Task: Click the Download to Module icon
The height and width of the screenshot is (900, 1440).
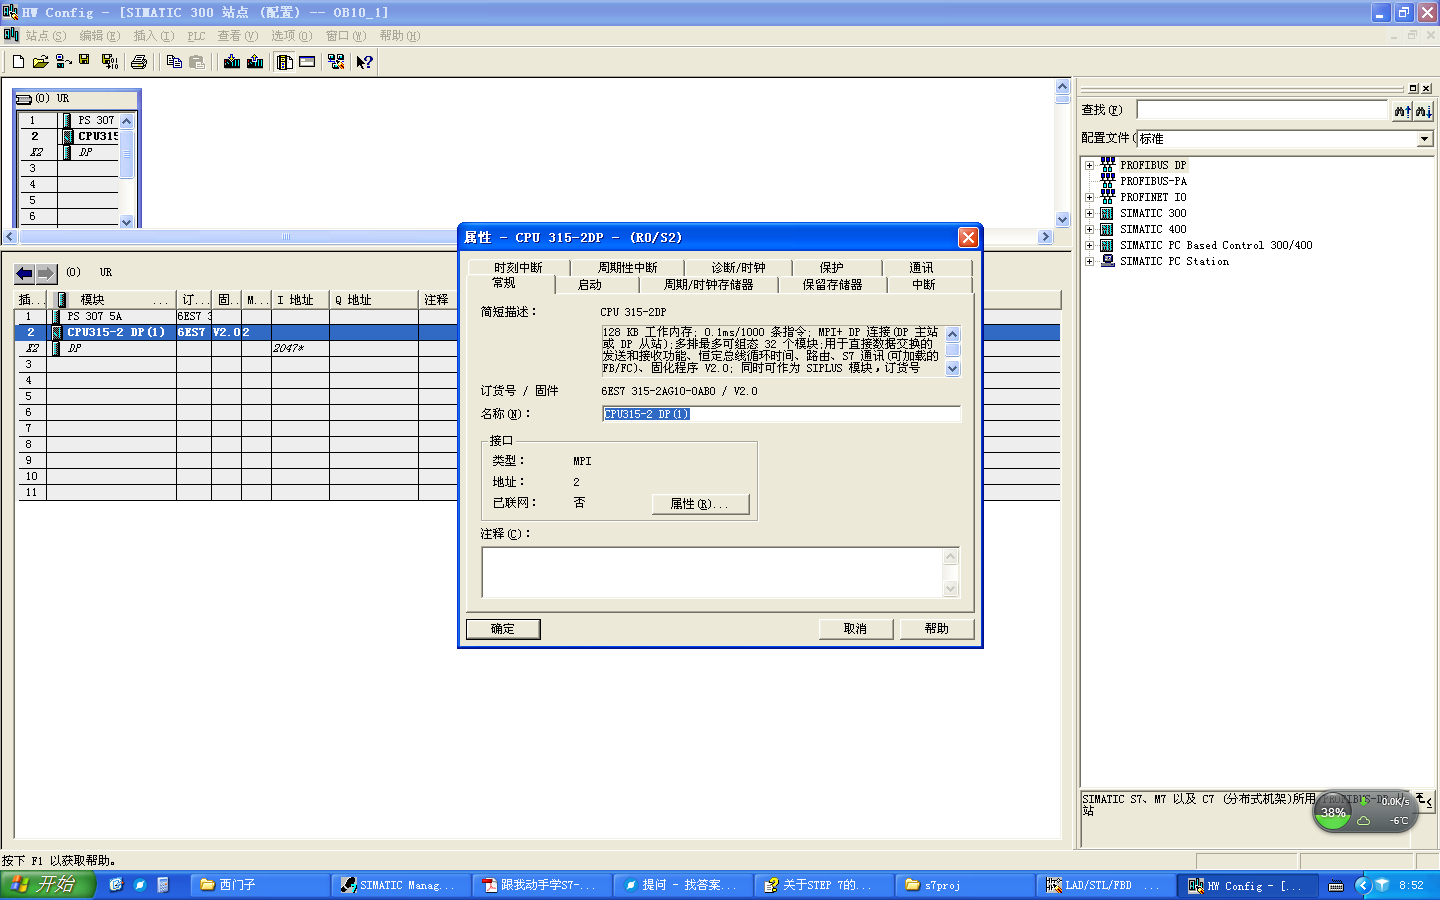Action: pos(232,62)
